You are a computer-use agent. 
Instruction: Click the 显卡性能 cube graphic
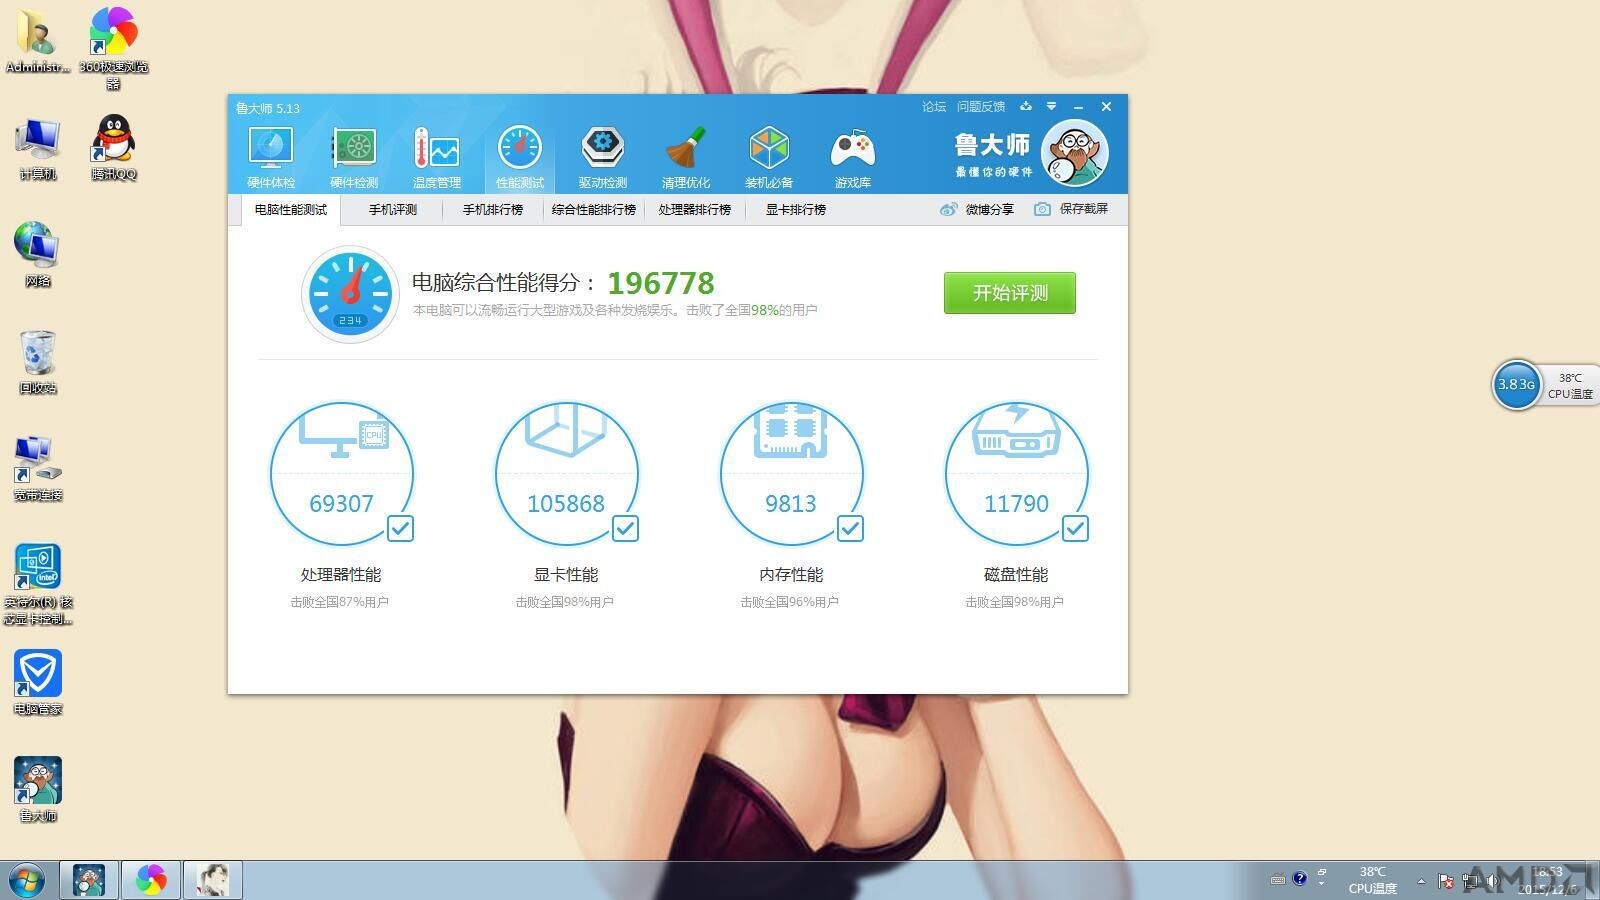(x=566, y=430)
